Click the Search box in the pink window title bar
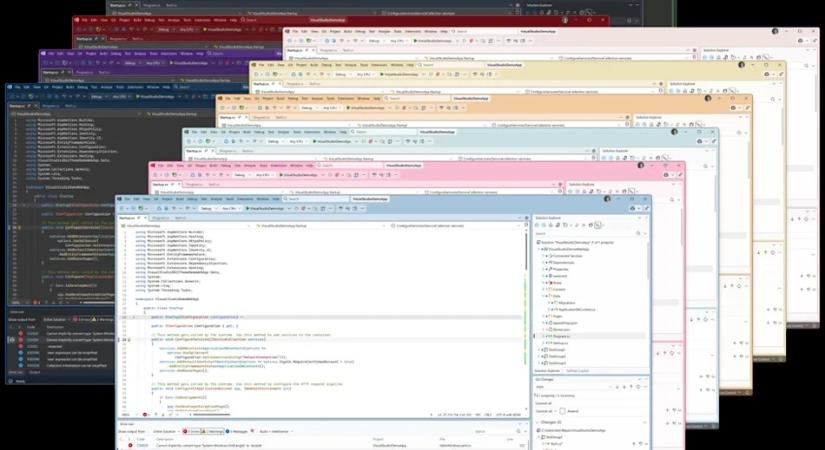The image size is (825, 450). pyautogui.click(x=349, y=166)
